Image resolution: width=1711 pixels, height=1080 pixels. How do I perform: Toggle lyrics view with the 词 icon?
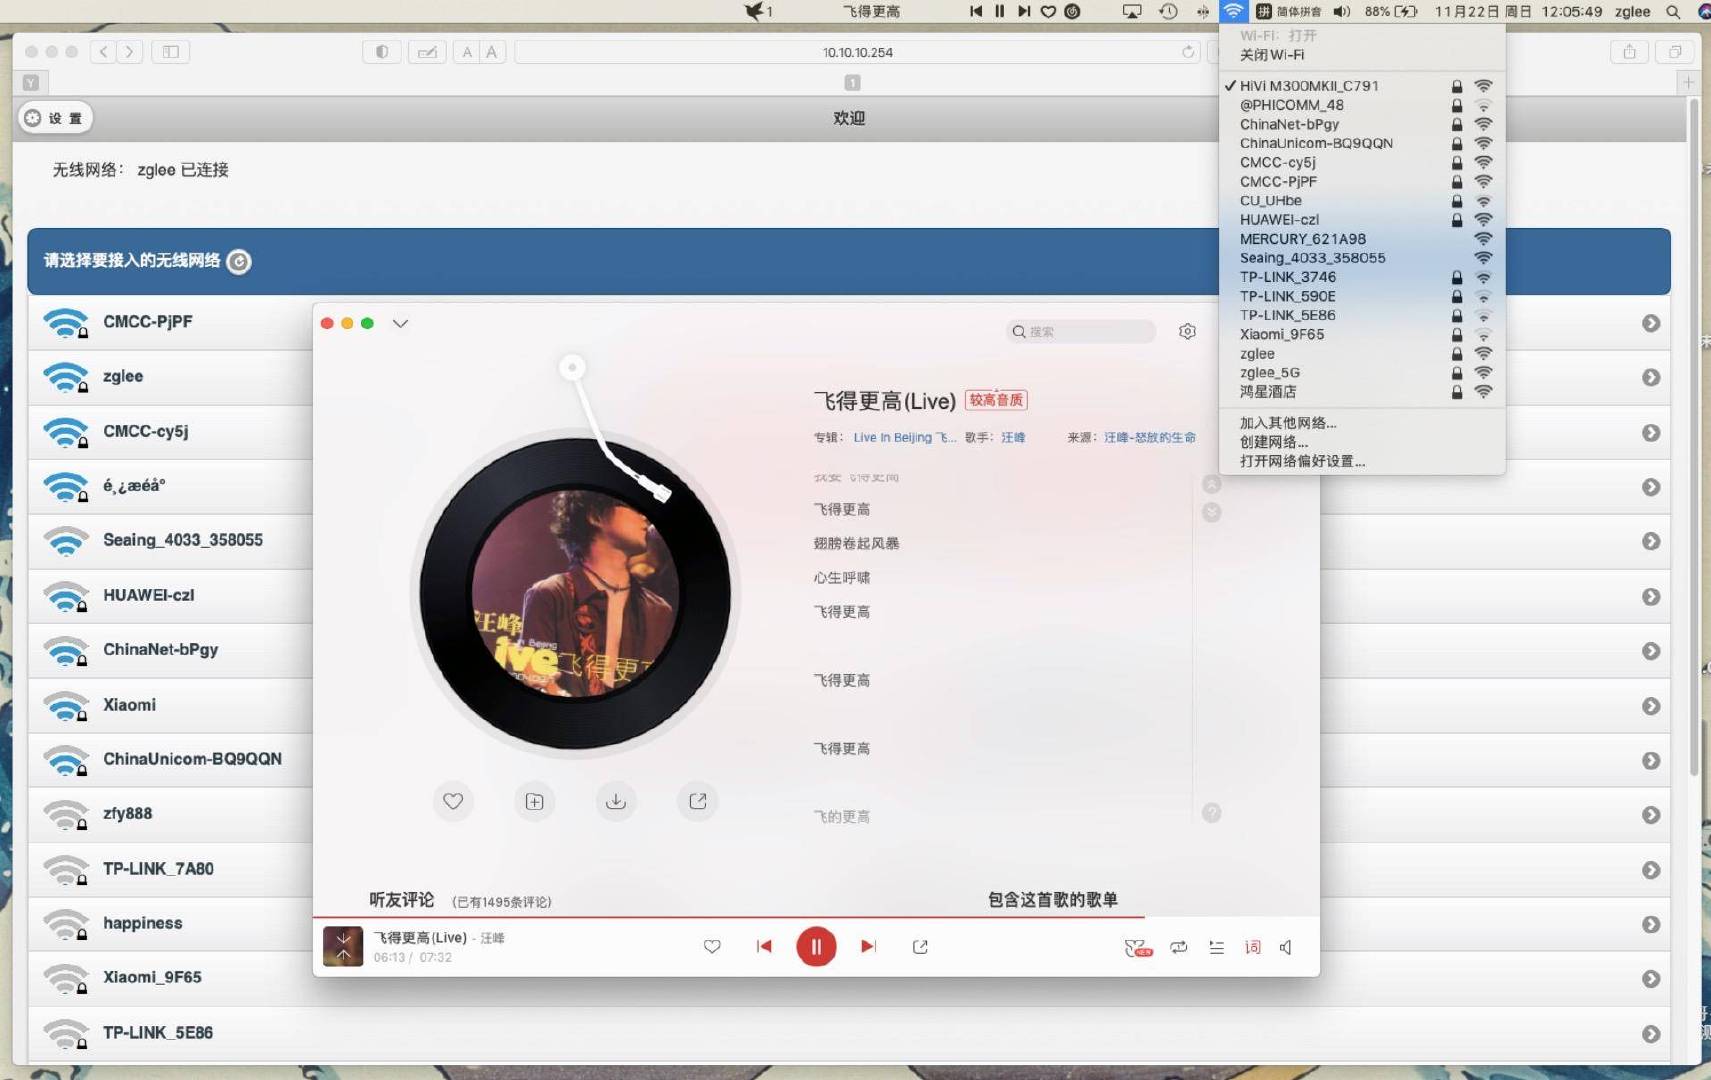click(x=1252, y=947)
